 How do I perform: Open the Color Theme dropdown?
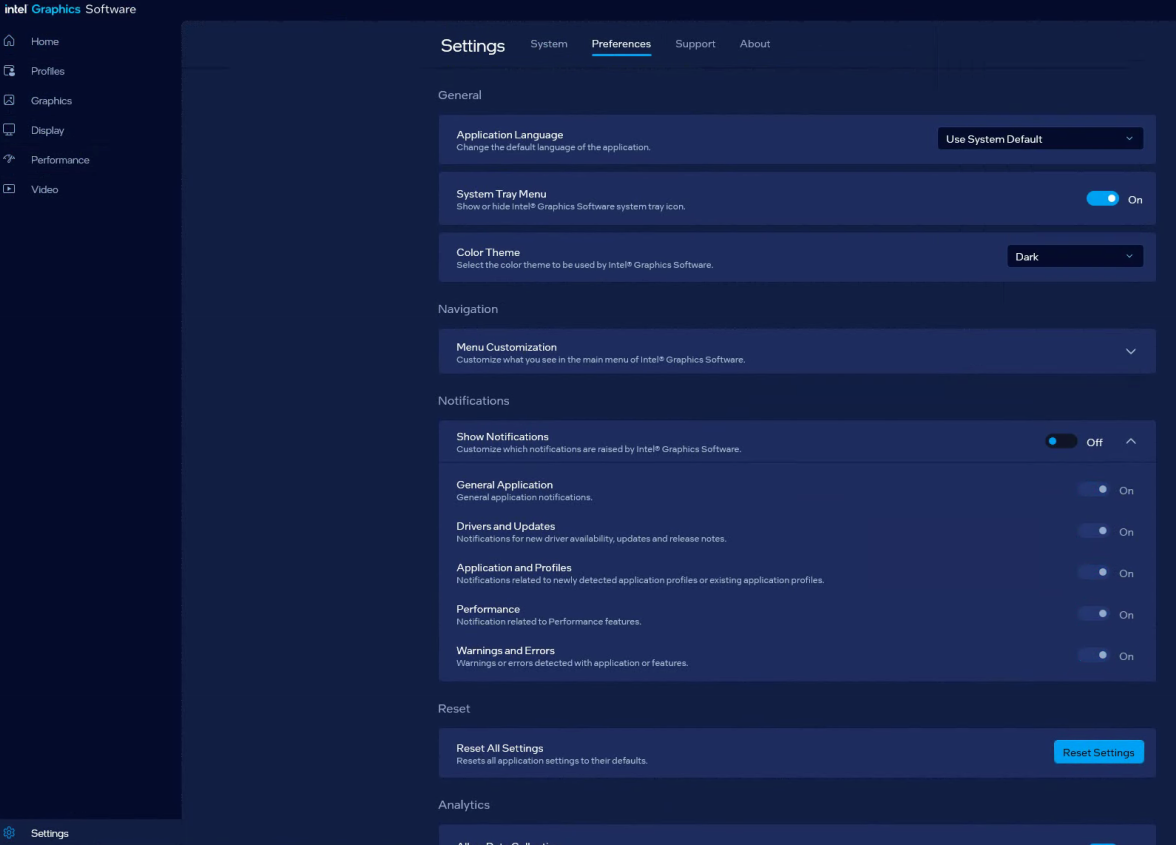coord(1075,256)
